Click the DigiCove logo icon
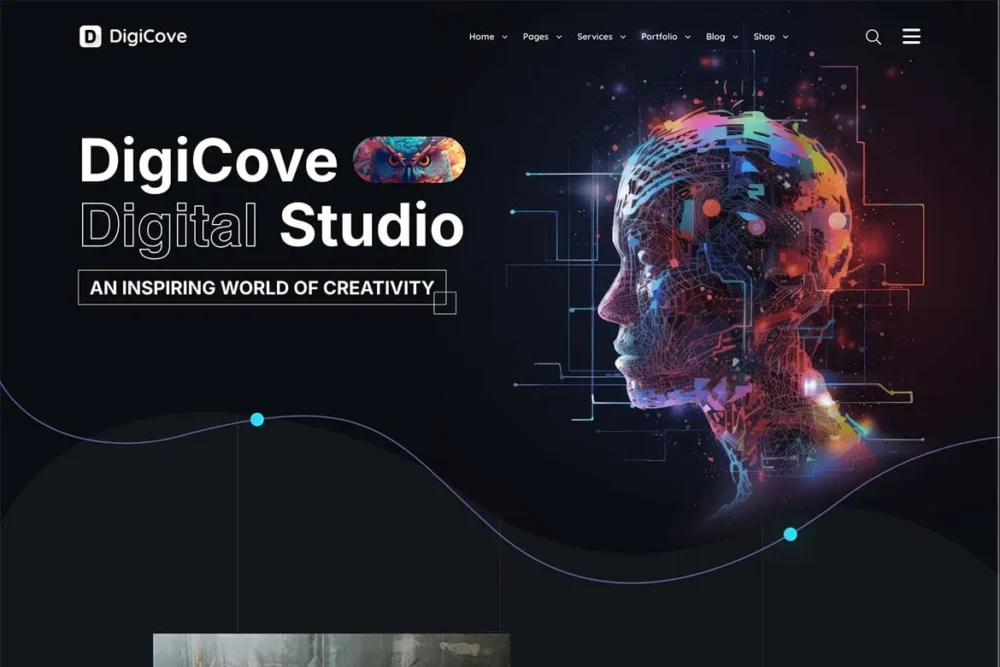Viewport: 1000px width, 667px height. (x=90, y=36)
